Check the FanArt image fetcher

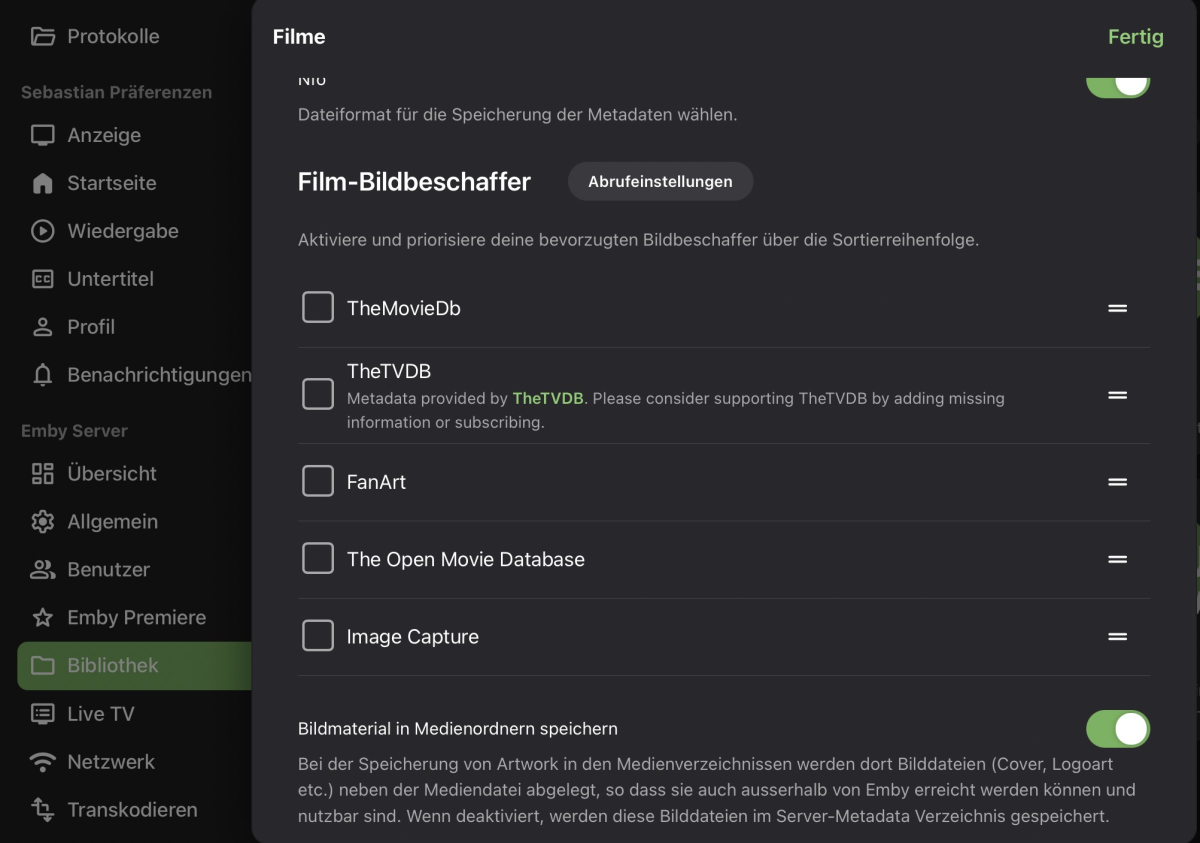click(x=318, y=482)
